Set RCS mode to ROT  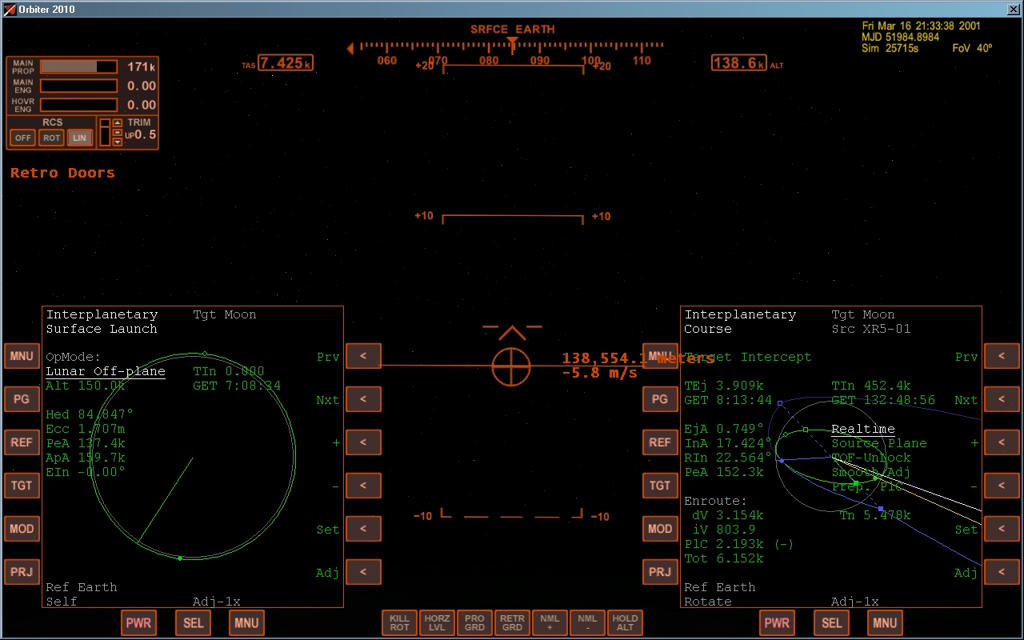tap(52, 138)
